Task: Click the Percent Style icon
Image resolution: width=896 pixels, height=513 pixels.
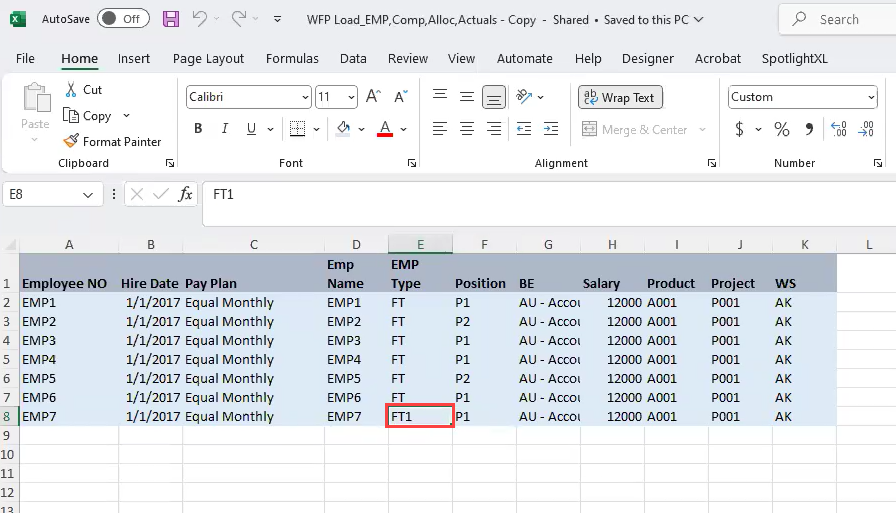Action: 782,129
